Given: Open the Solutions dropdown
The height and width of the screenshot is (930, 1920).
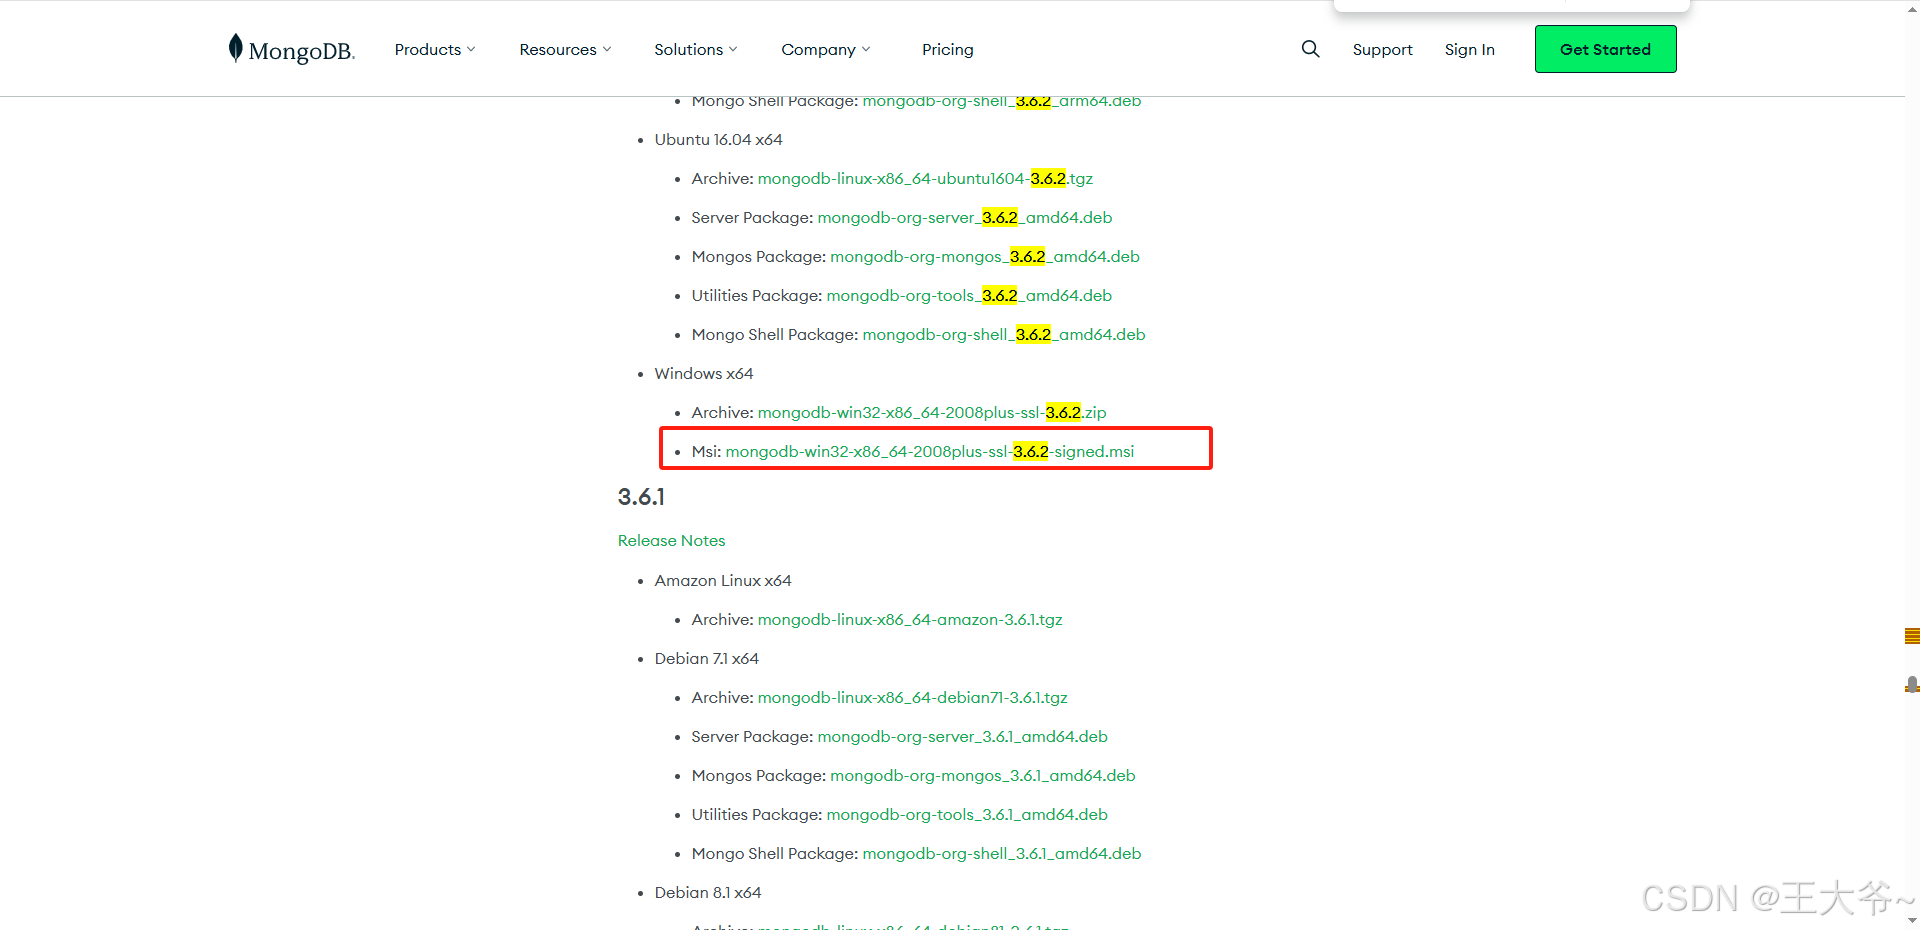Looking at the screenshot, I should [695, 49].
